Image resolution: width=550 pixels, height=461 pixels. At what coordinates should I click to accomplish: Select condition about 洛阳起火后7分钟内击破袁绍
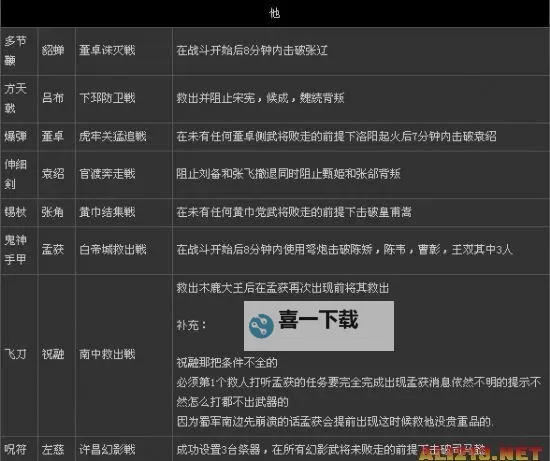336,136
